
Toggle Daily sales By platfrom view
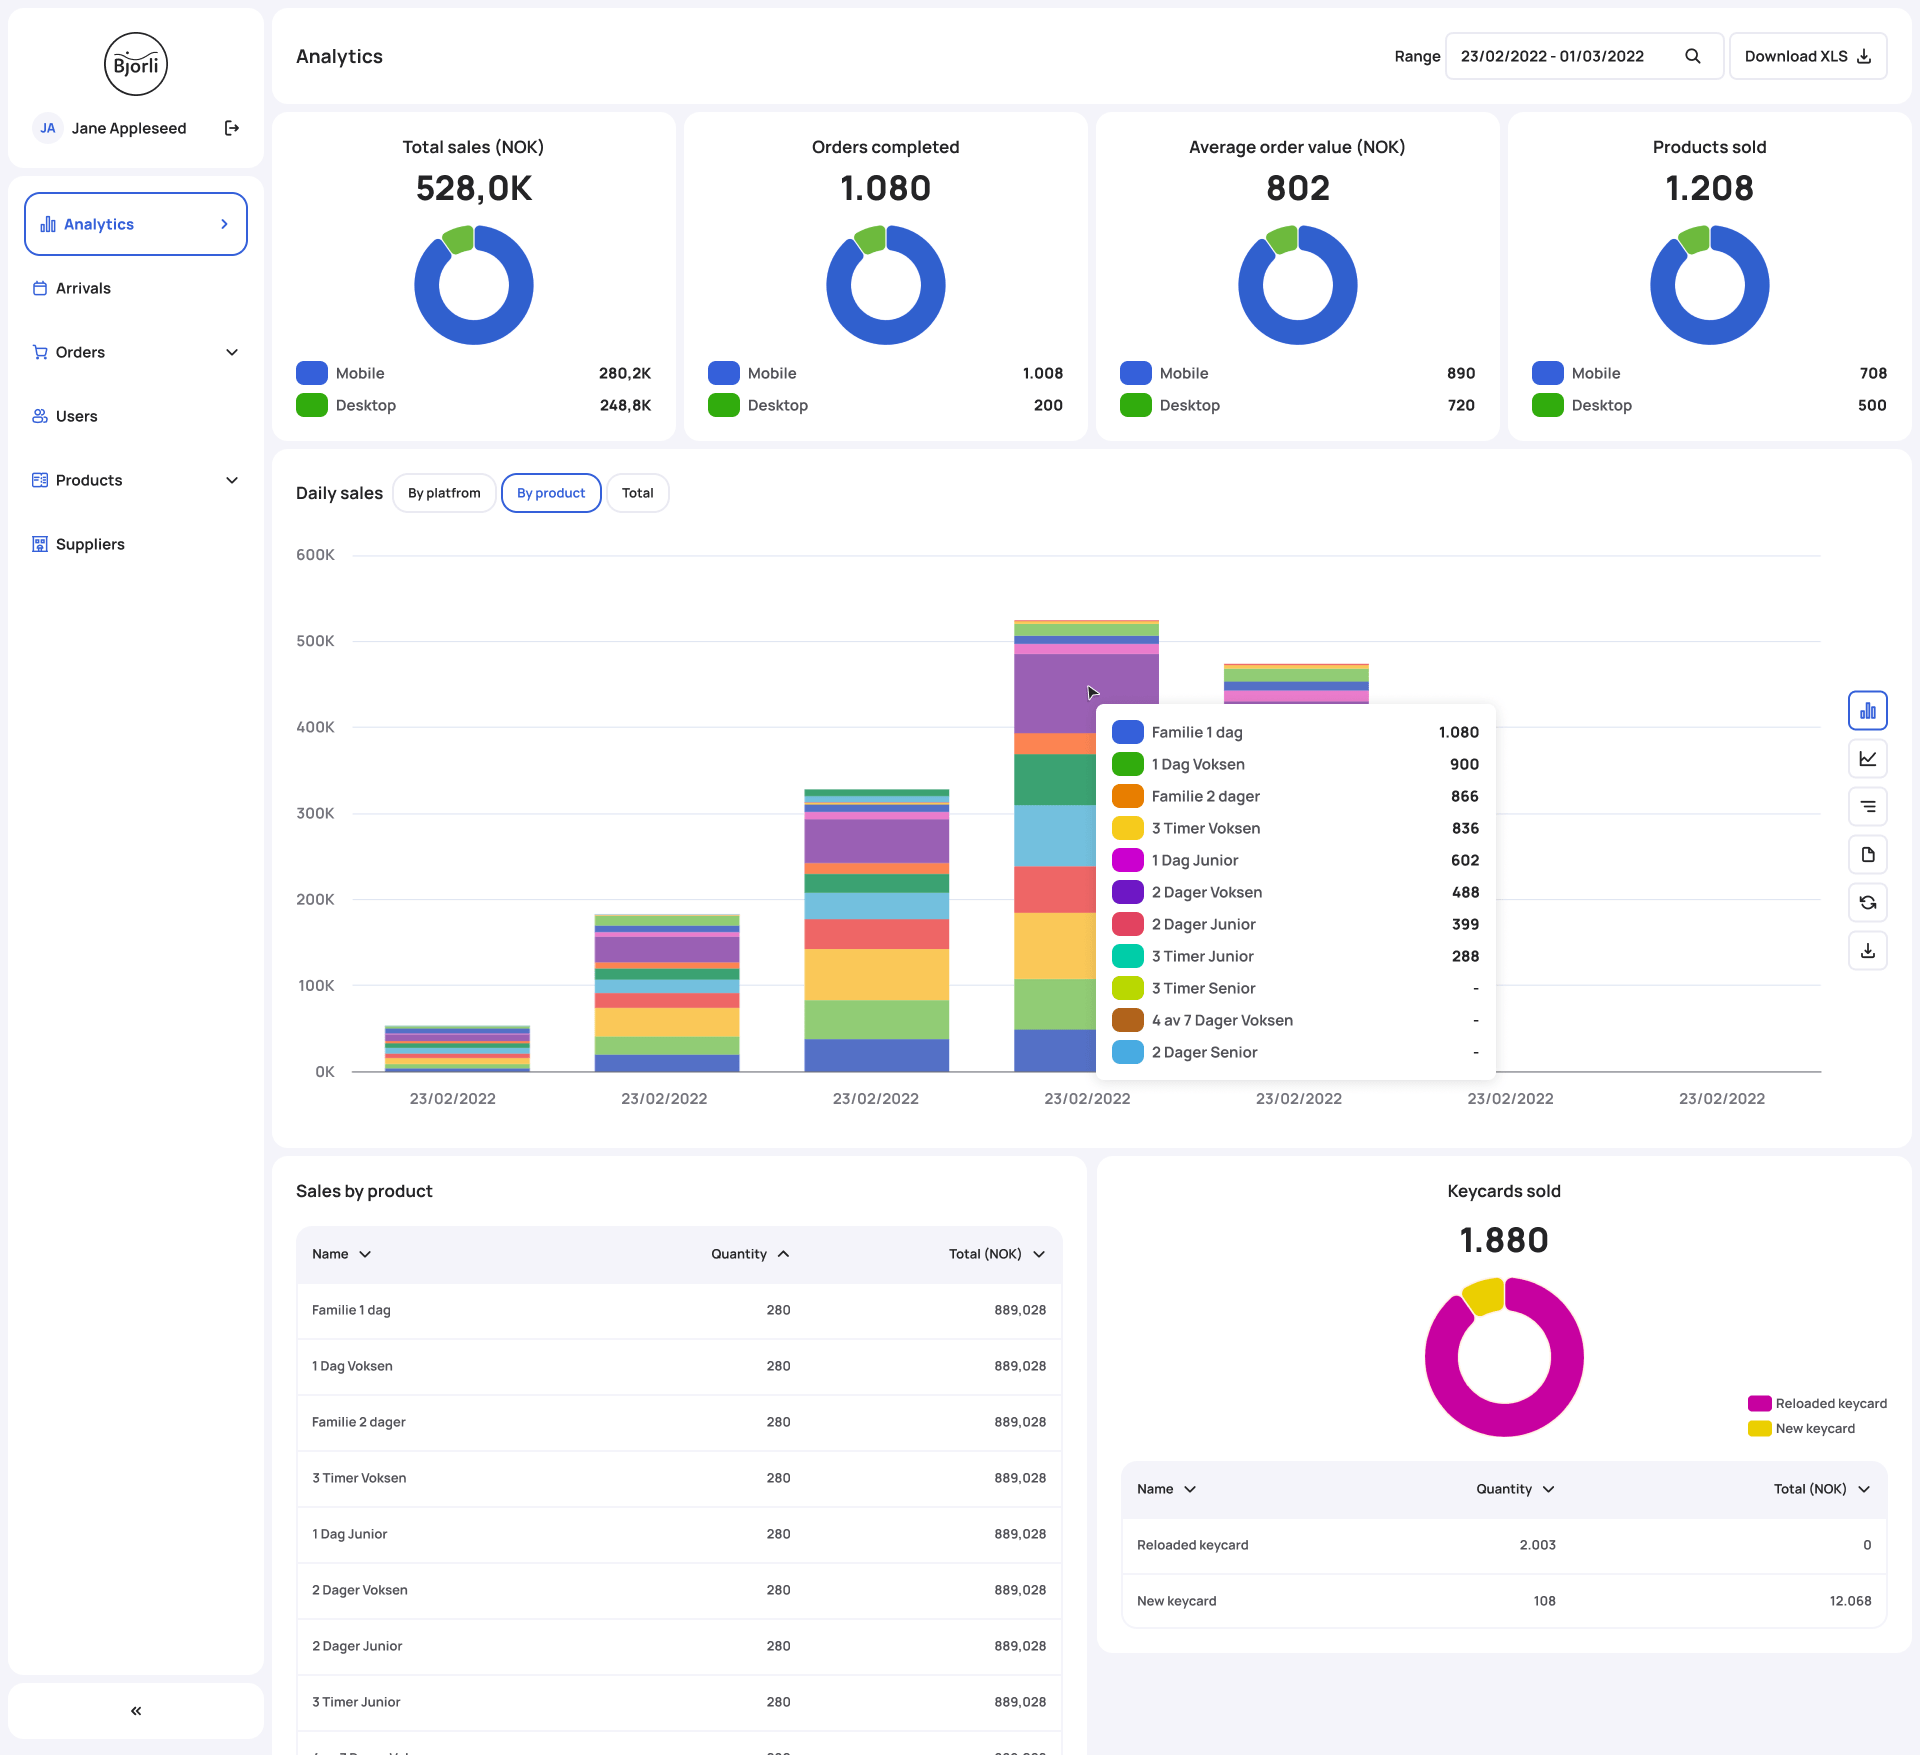tap(444, 493)
